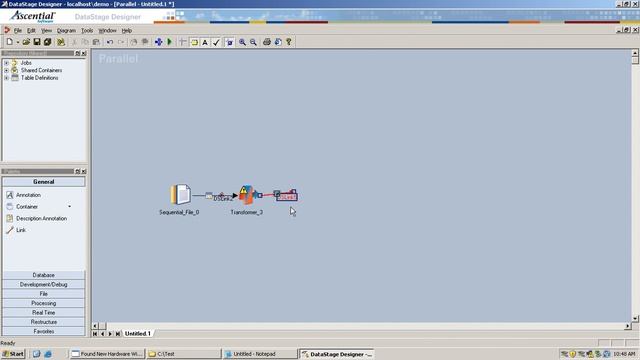The width and height of the screenshot is (640, 360).
Task: Select Jobs folder in repository
Action: pyautogui.click(x=26, y=63)
